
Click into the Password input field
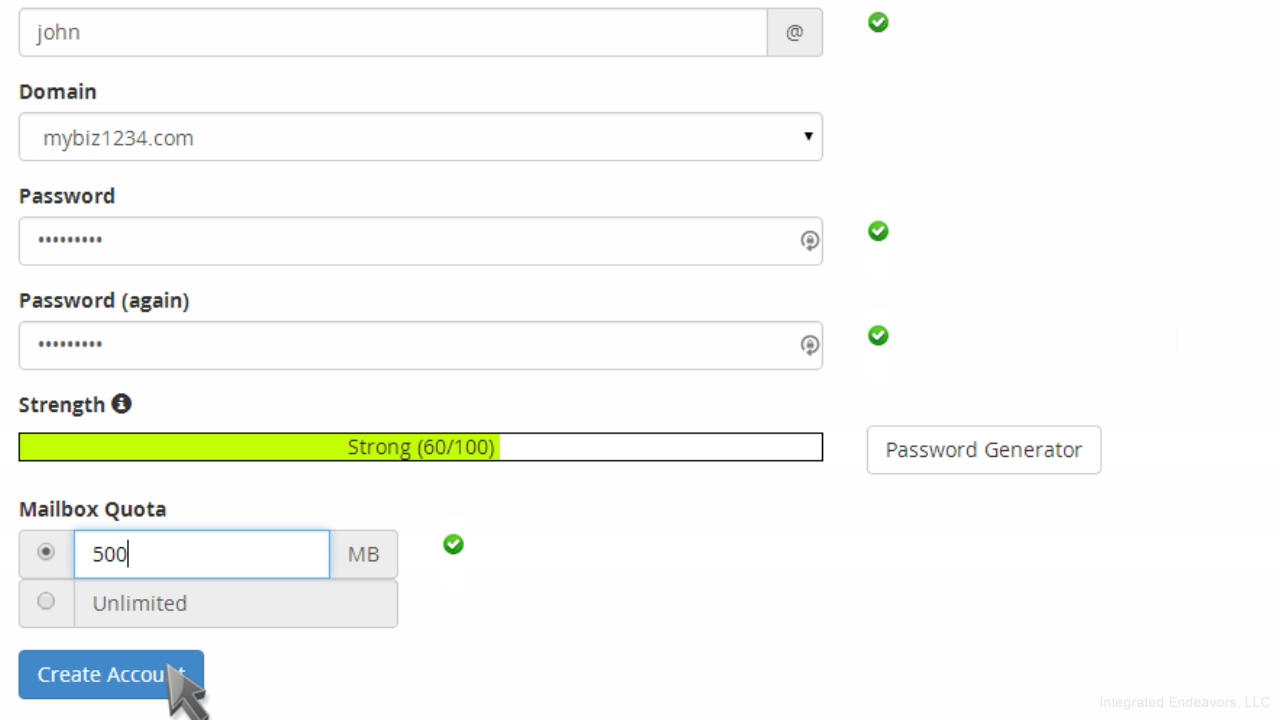[400, 241]
